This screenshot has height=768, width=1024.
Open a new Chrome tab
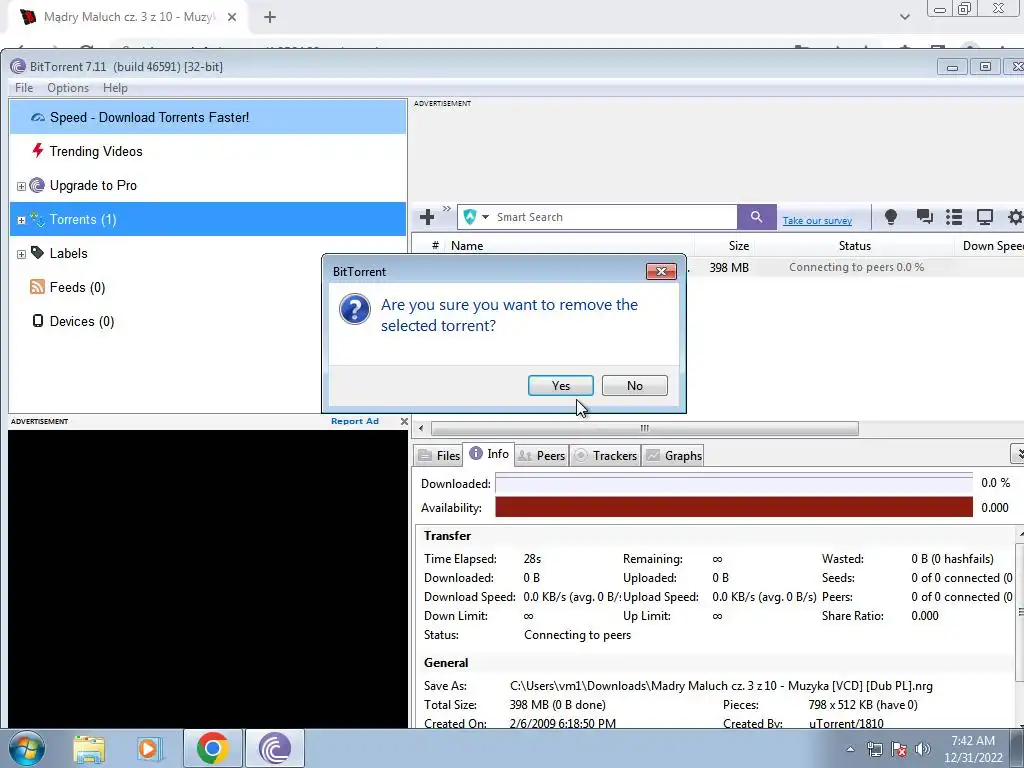270,17
